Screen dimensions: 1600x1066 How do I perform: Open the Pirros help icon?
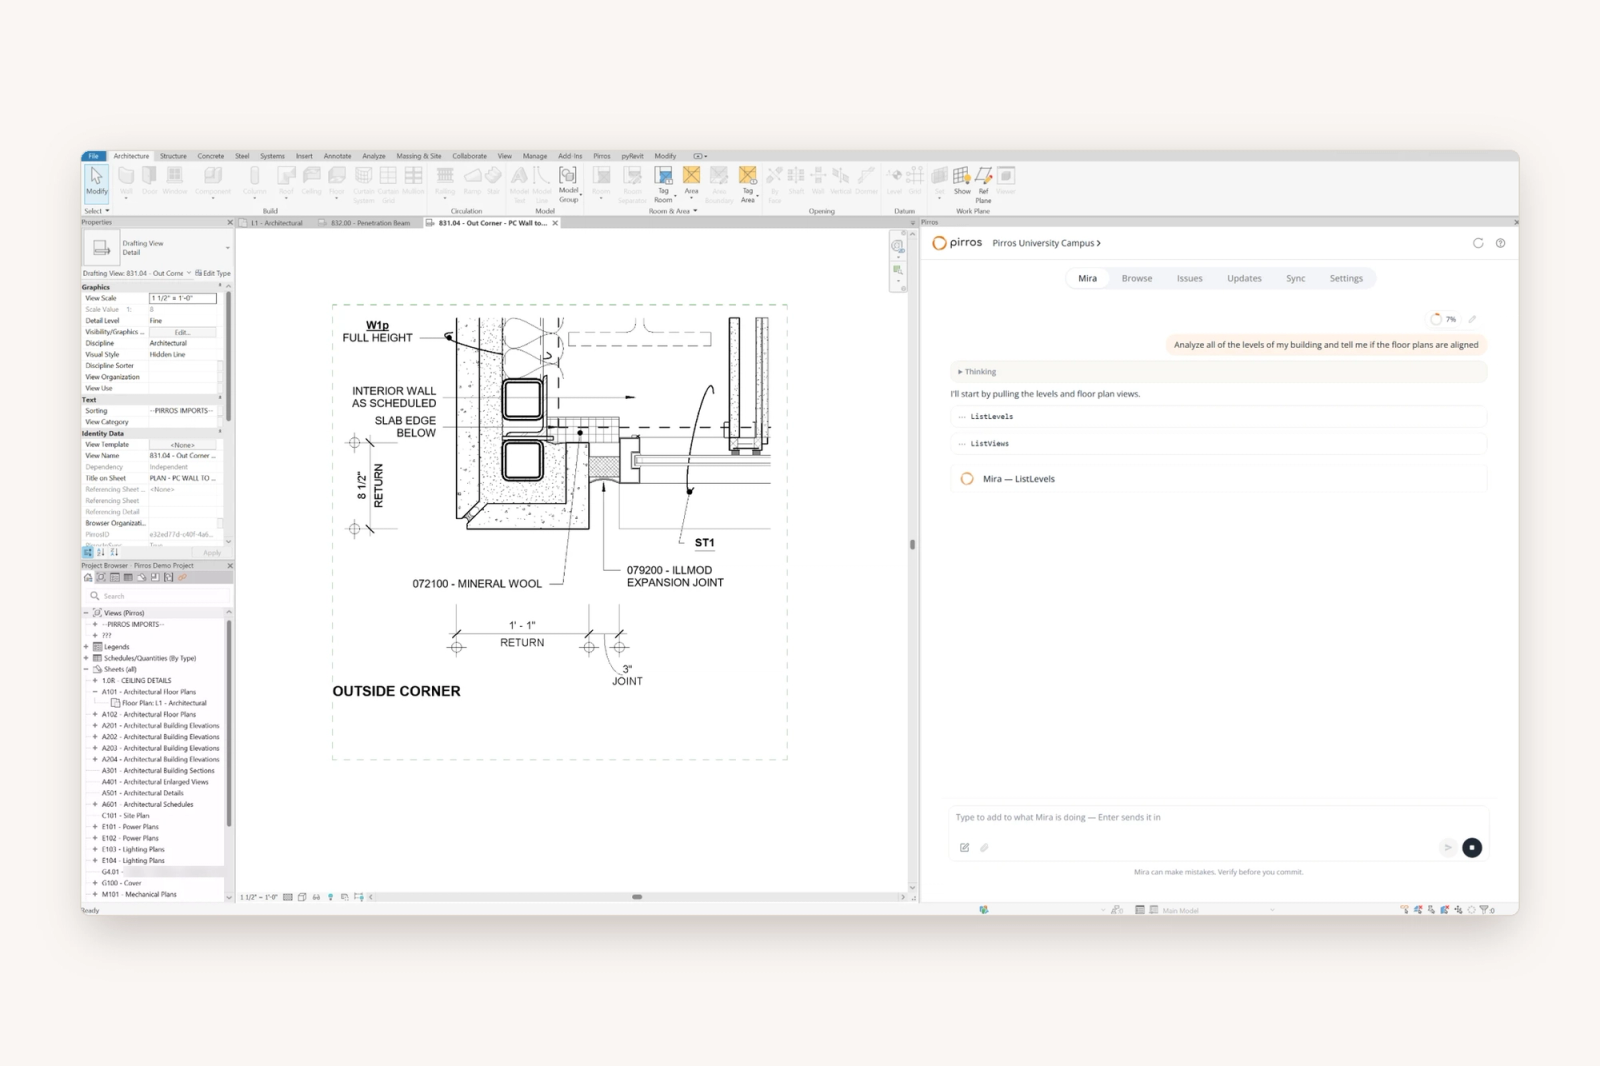(1500, 243)
